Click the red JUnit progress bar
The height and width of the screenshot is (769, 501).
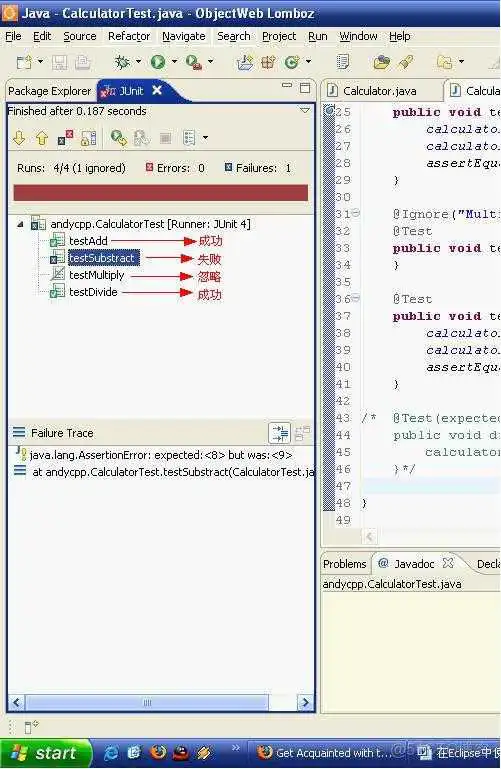(x=161, y=193)
